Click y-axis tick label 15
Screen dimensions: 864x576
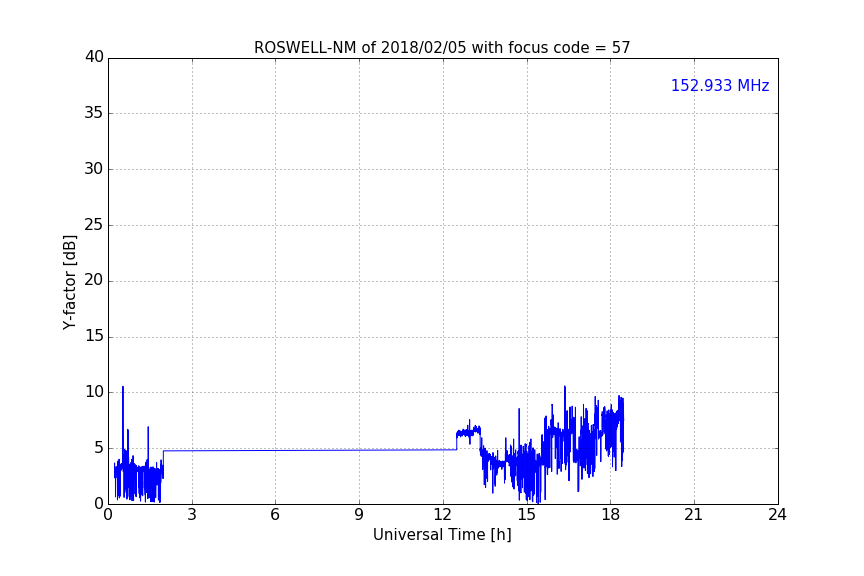(x=94, y=336)
